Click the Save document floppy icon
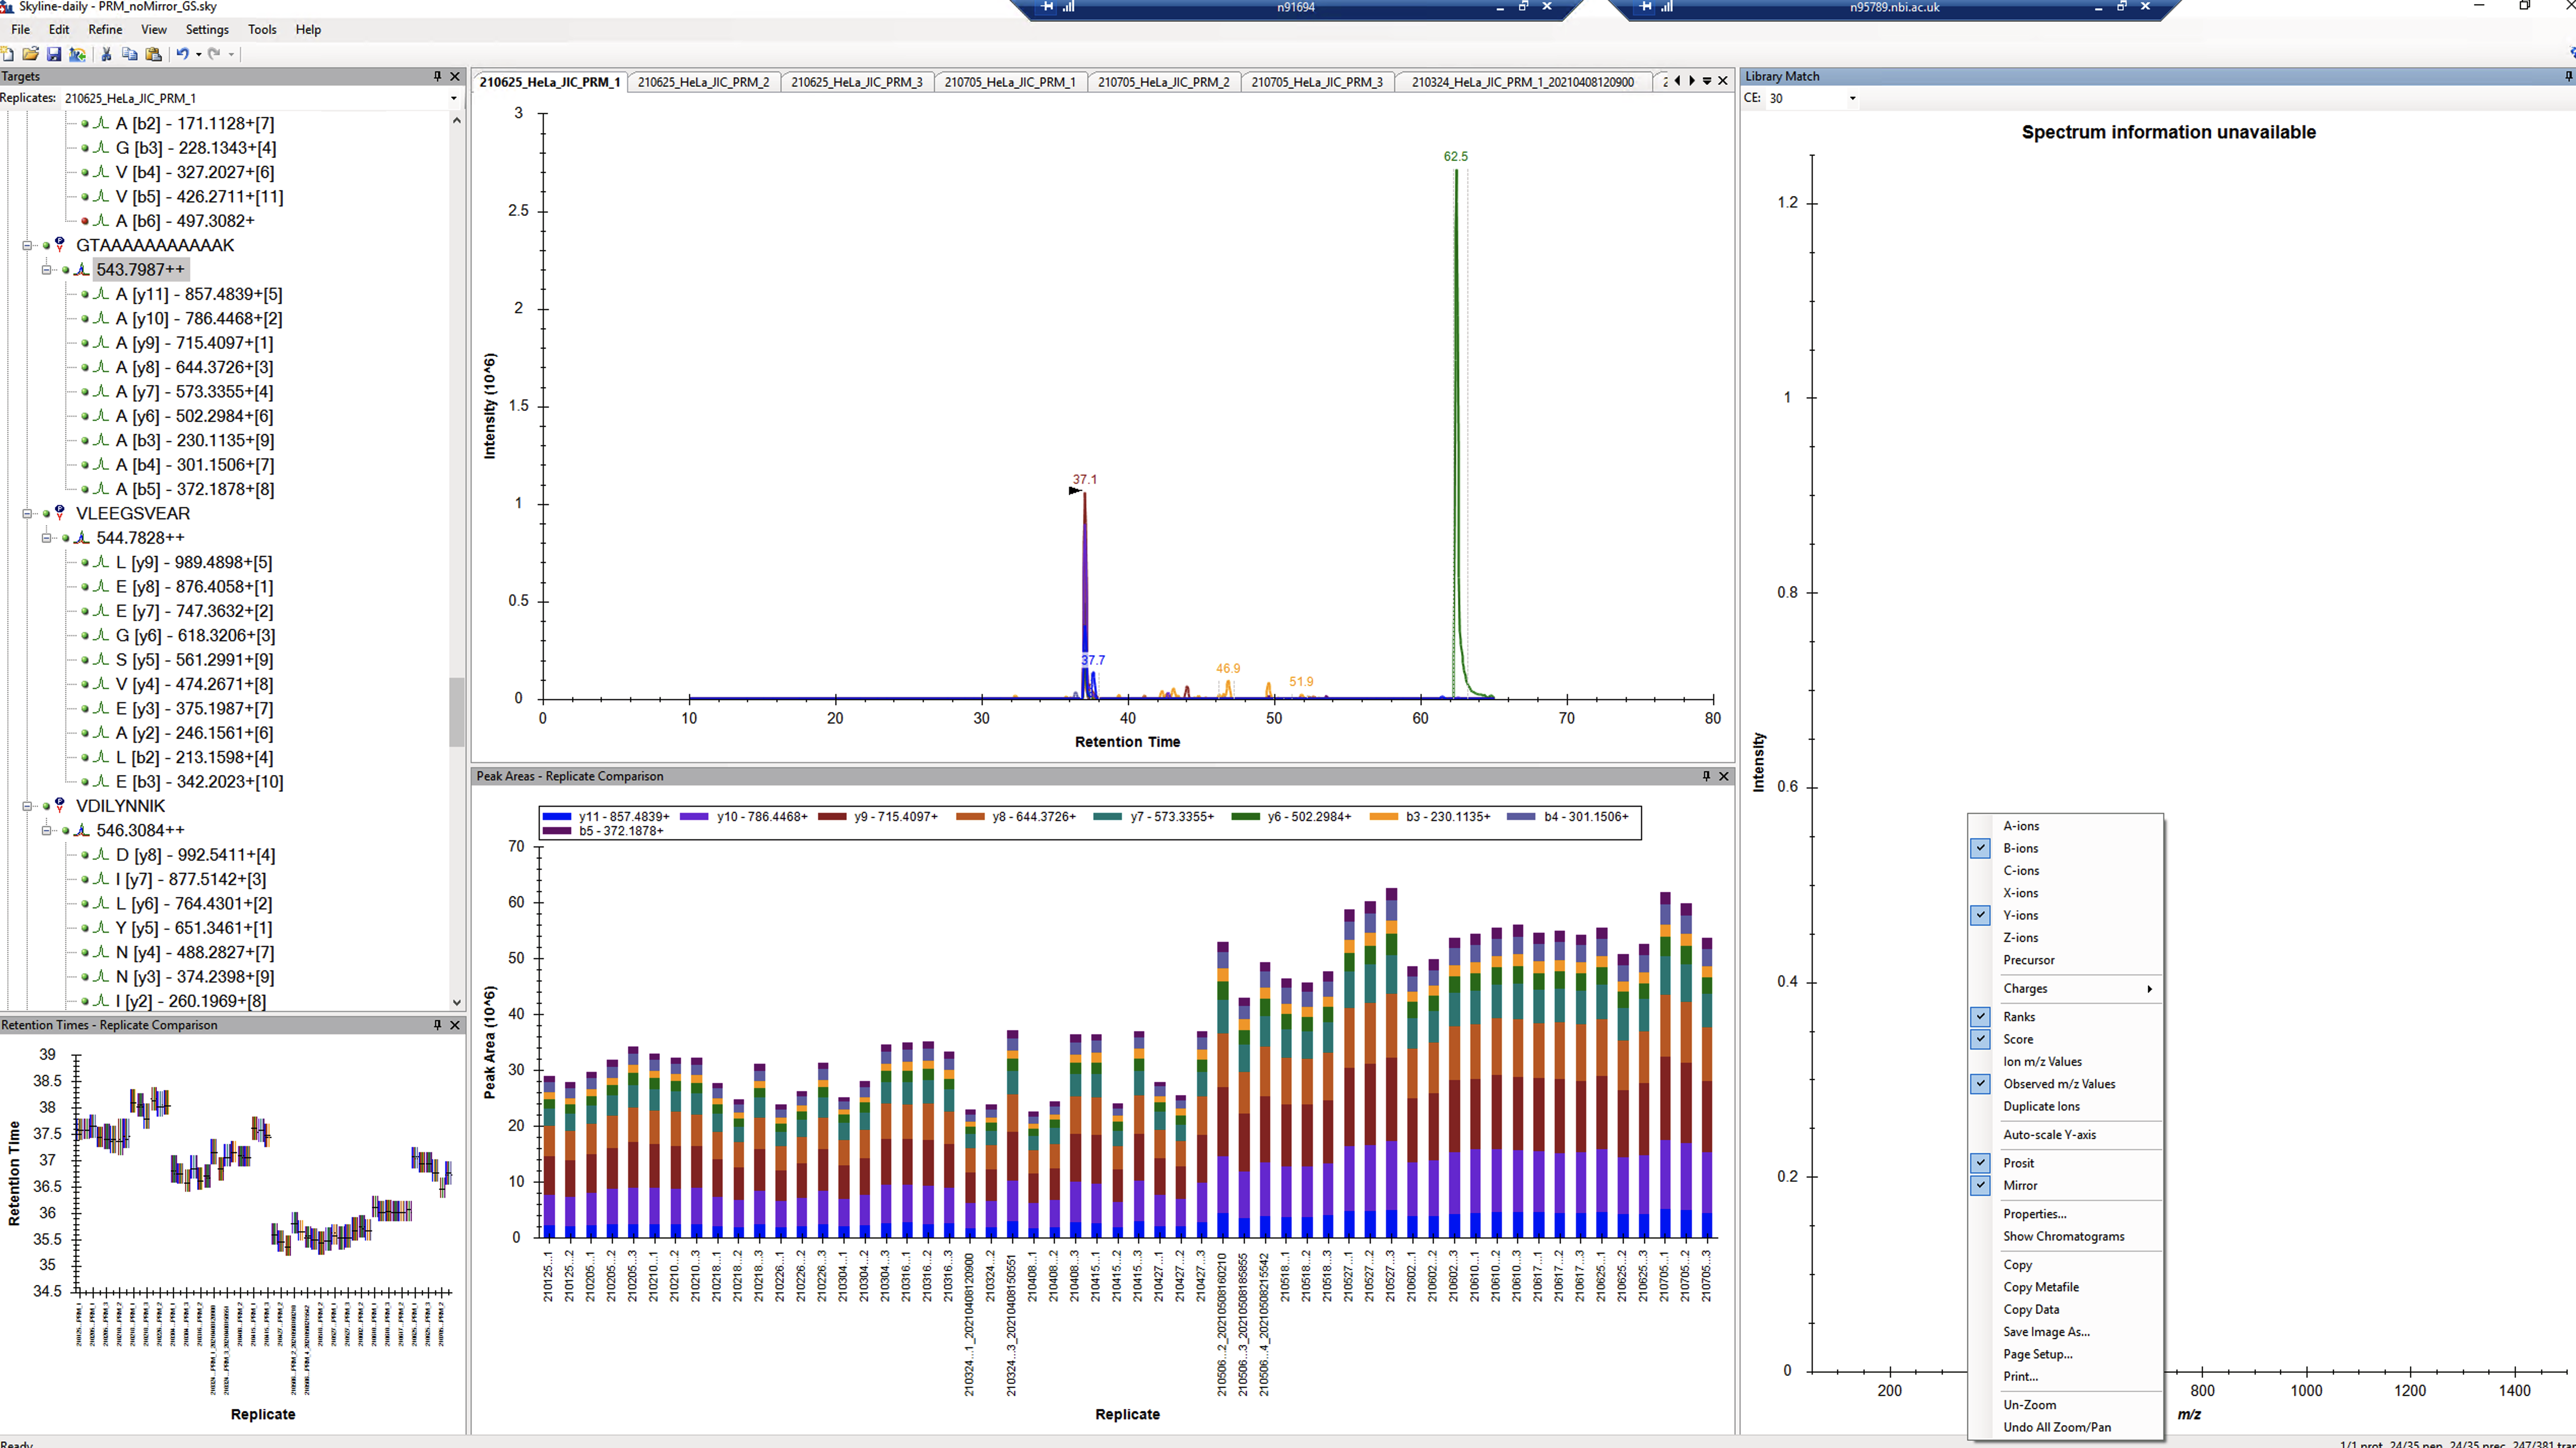2576x1448 pixels. coord(54,54)
